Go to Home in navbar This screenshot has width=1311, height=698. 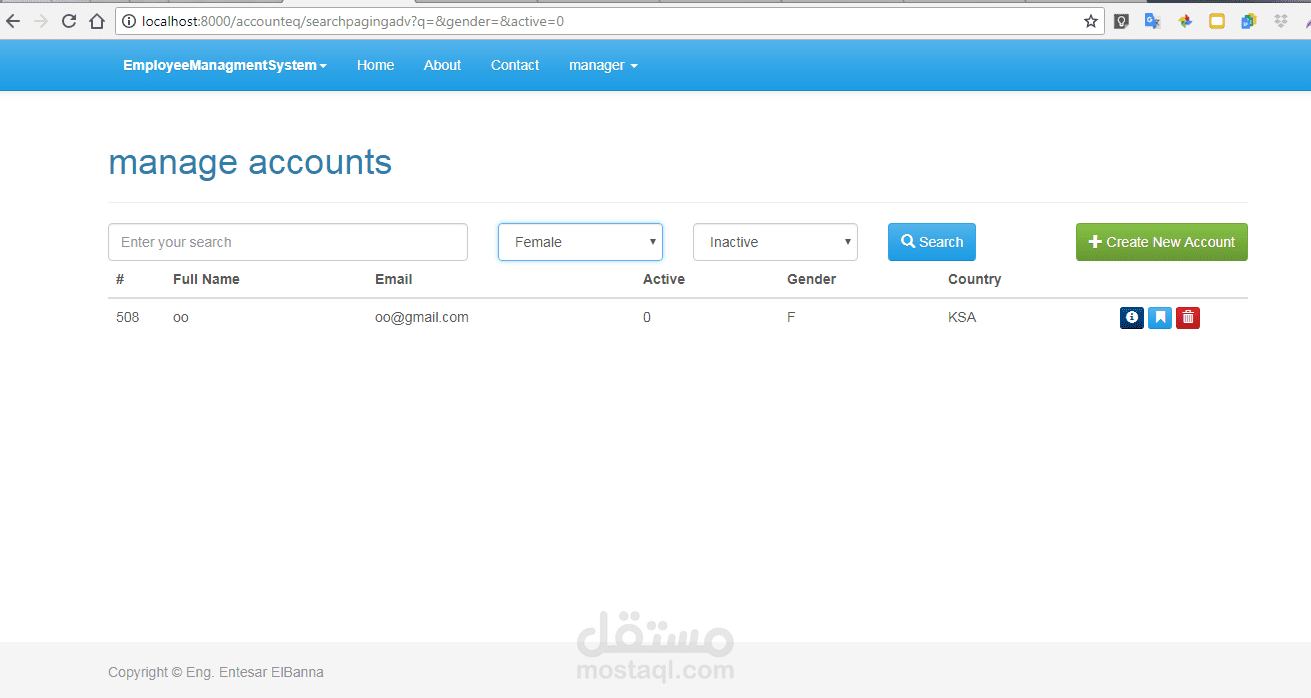pyautogui.click(x=375, y=65)
